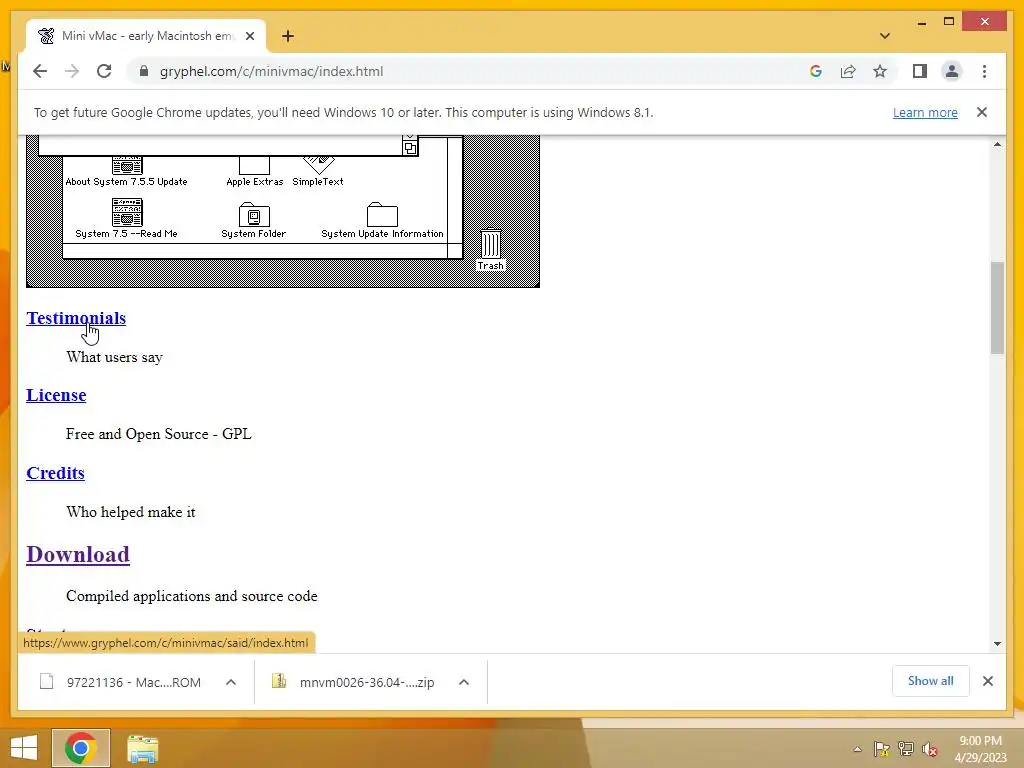Image resolution: width=1024 pixels, height=768 pixels.
Task: Open File Explorer from the taskbar
Action: pyautogui.click(x=142, y=748)
